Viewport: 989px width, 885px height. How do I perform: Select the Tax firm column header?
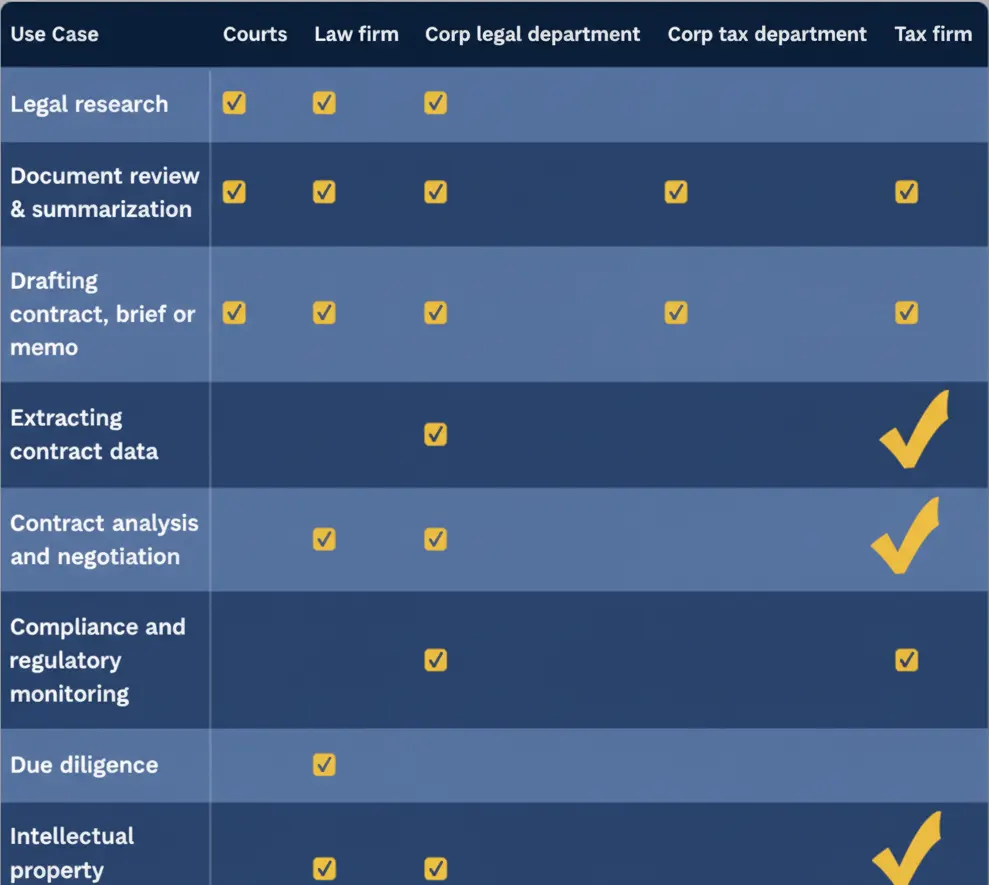932,34
